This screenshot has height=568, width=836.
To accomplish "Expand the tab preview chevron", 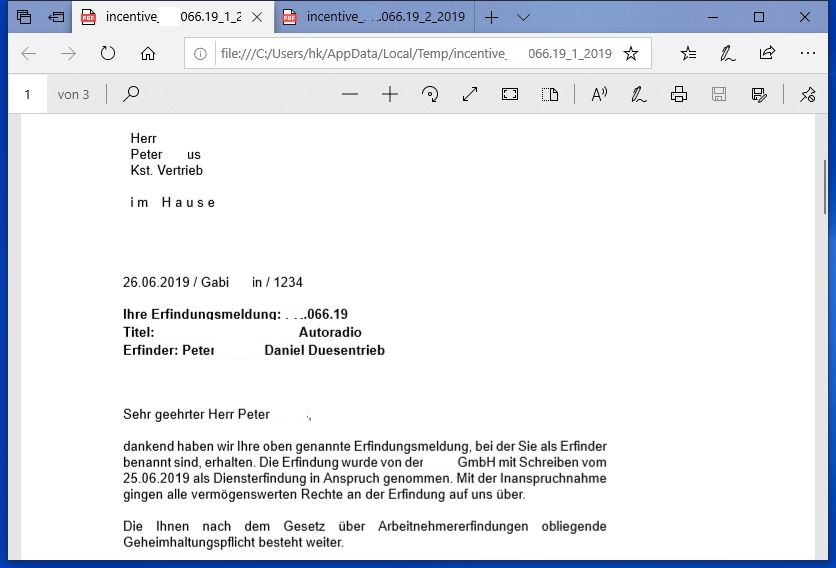I will click(x=524, y=18).
